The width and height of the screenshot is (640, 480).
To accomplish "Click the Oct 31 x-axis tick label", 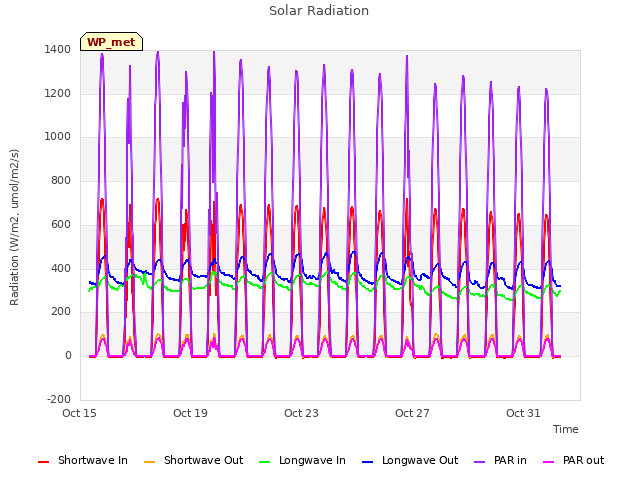I will [x=523, y=413].
